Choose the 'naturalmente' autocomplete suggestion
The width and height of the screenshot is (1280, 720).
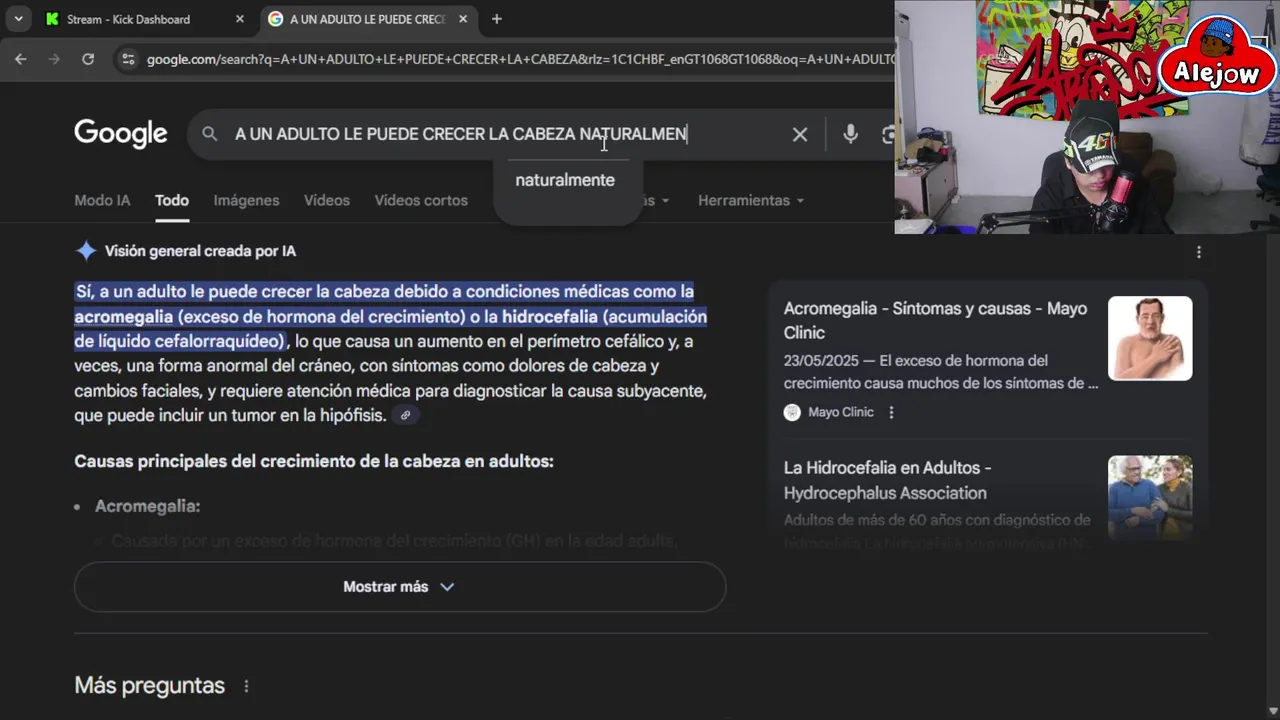coord(565,180)
